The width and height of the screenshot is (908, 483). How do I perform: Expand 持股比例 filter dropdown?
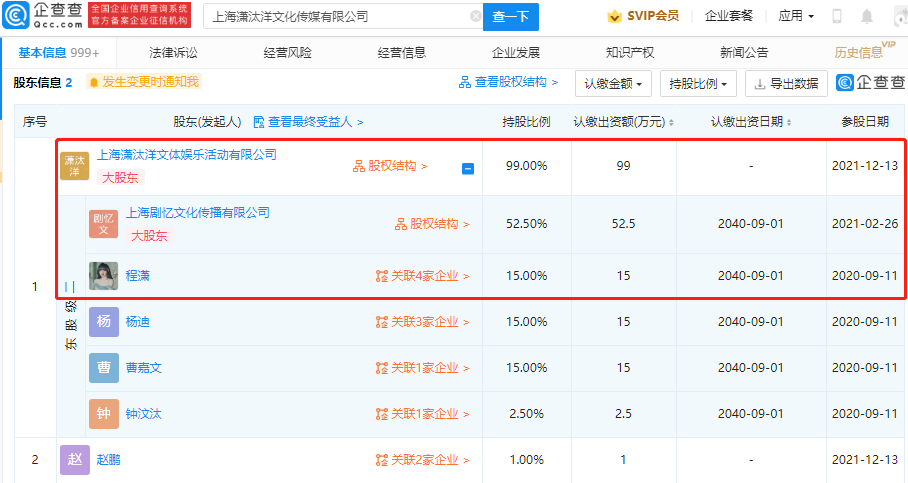(x=698, y=83)
